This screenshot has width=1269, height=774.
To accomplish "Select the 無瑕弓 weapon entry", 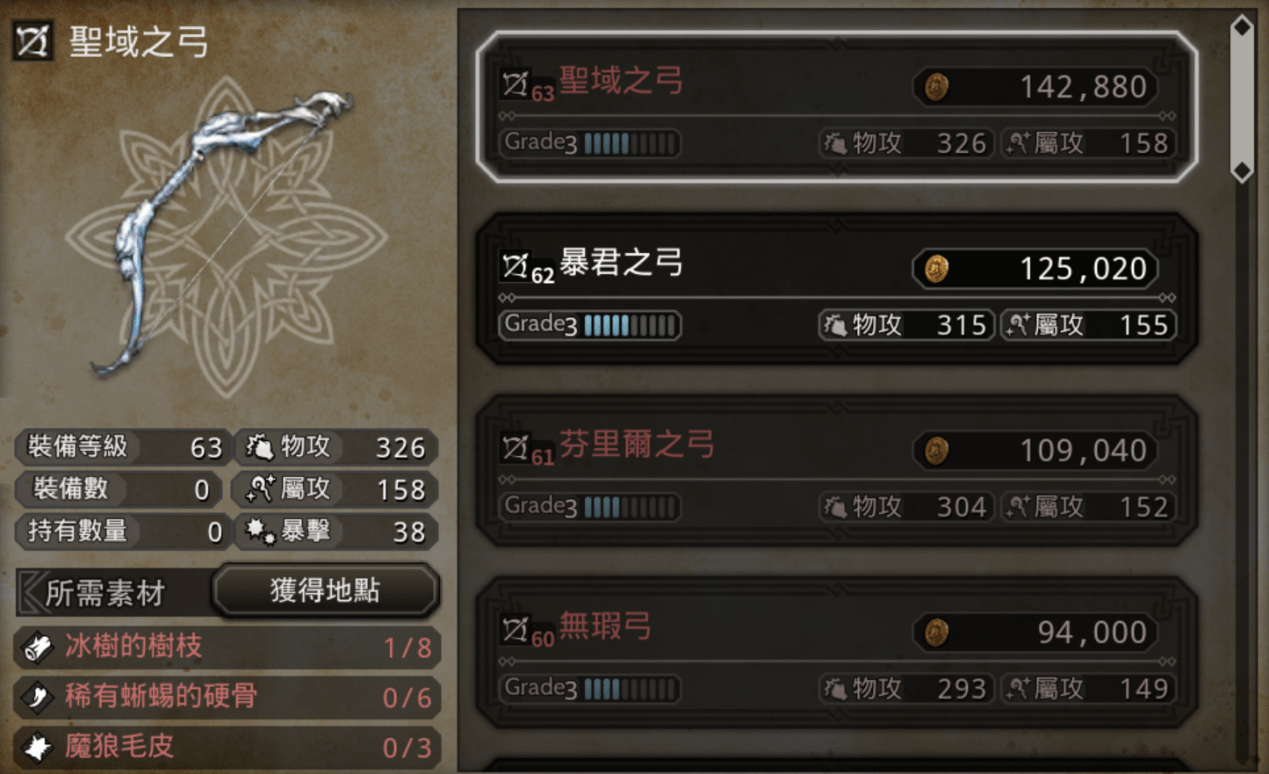I will tap(835, 653).
